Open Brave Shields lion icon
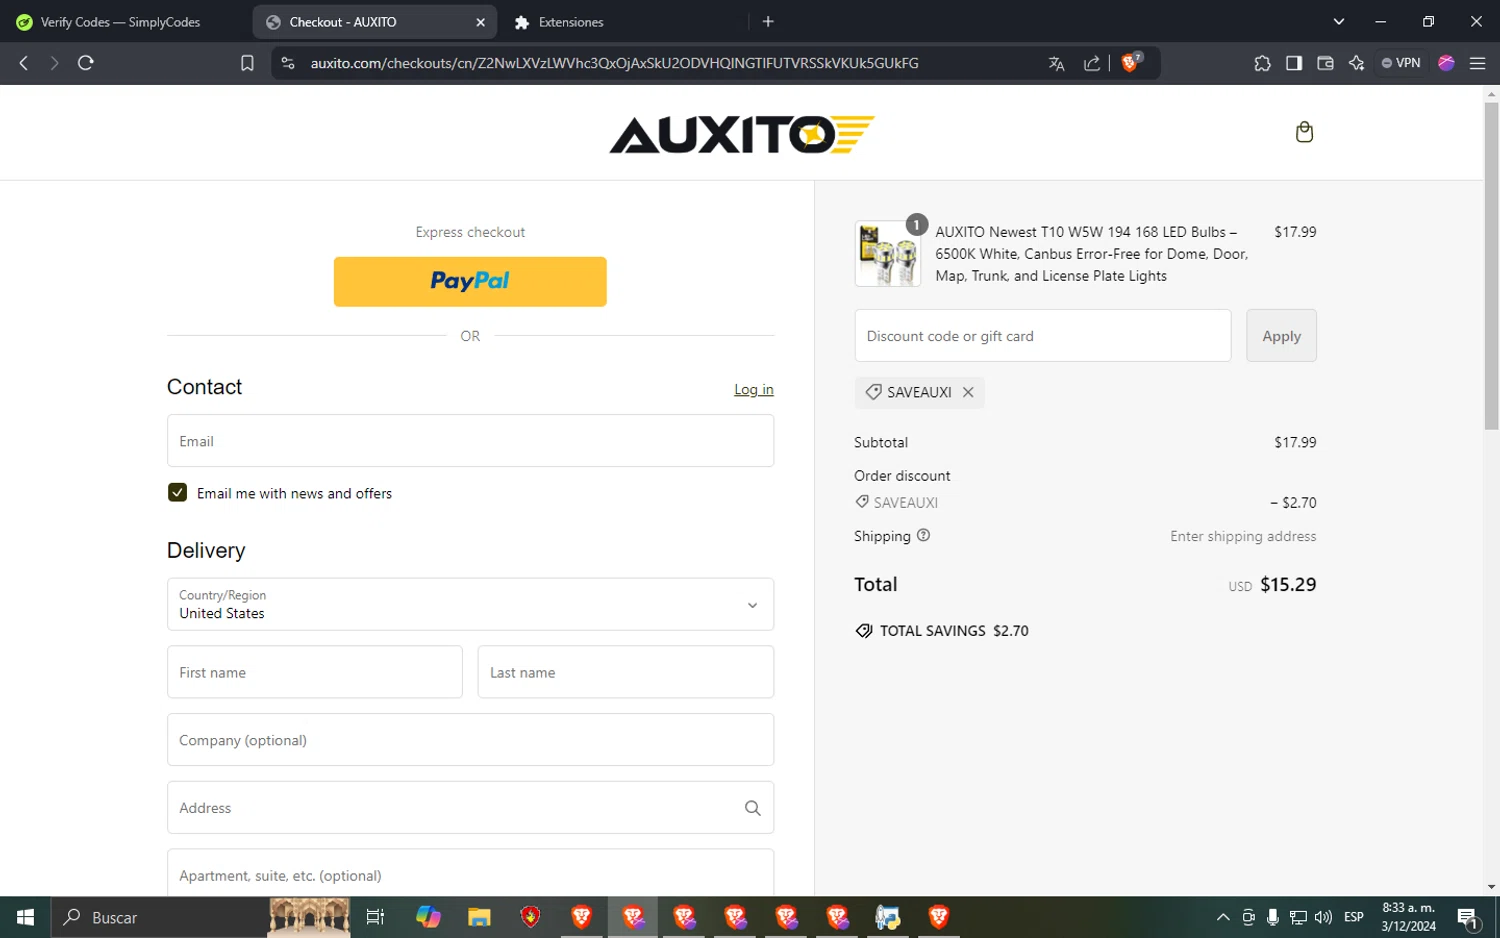The height and width of the screenshot is (938, 1500). pyautogui.click(x=1131, y=62)
